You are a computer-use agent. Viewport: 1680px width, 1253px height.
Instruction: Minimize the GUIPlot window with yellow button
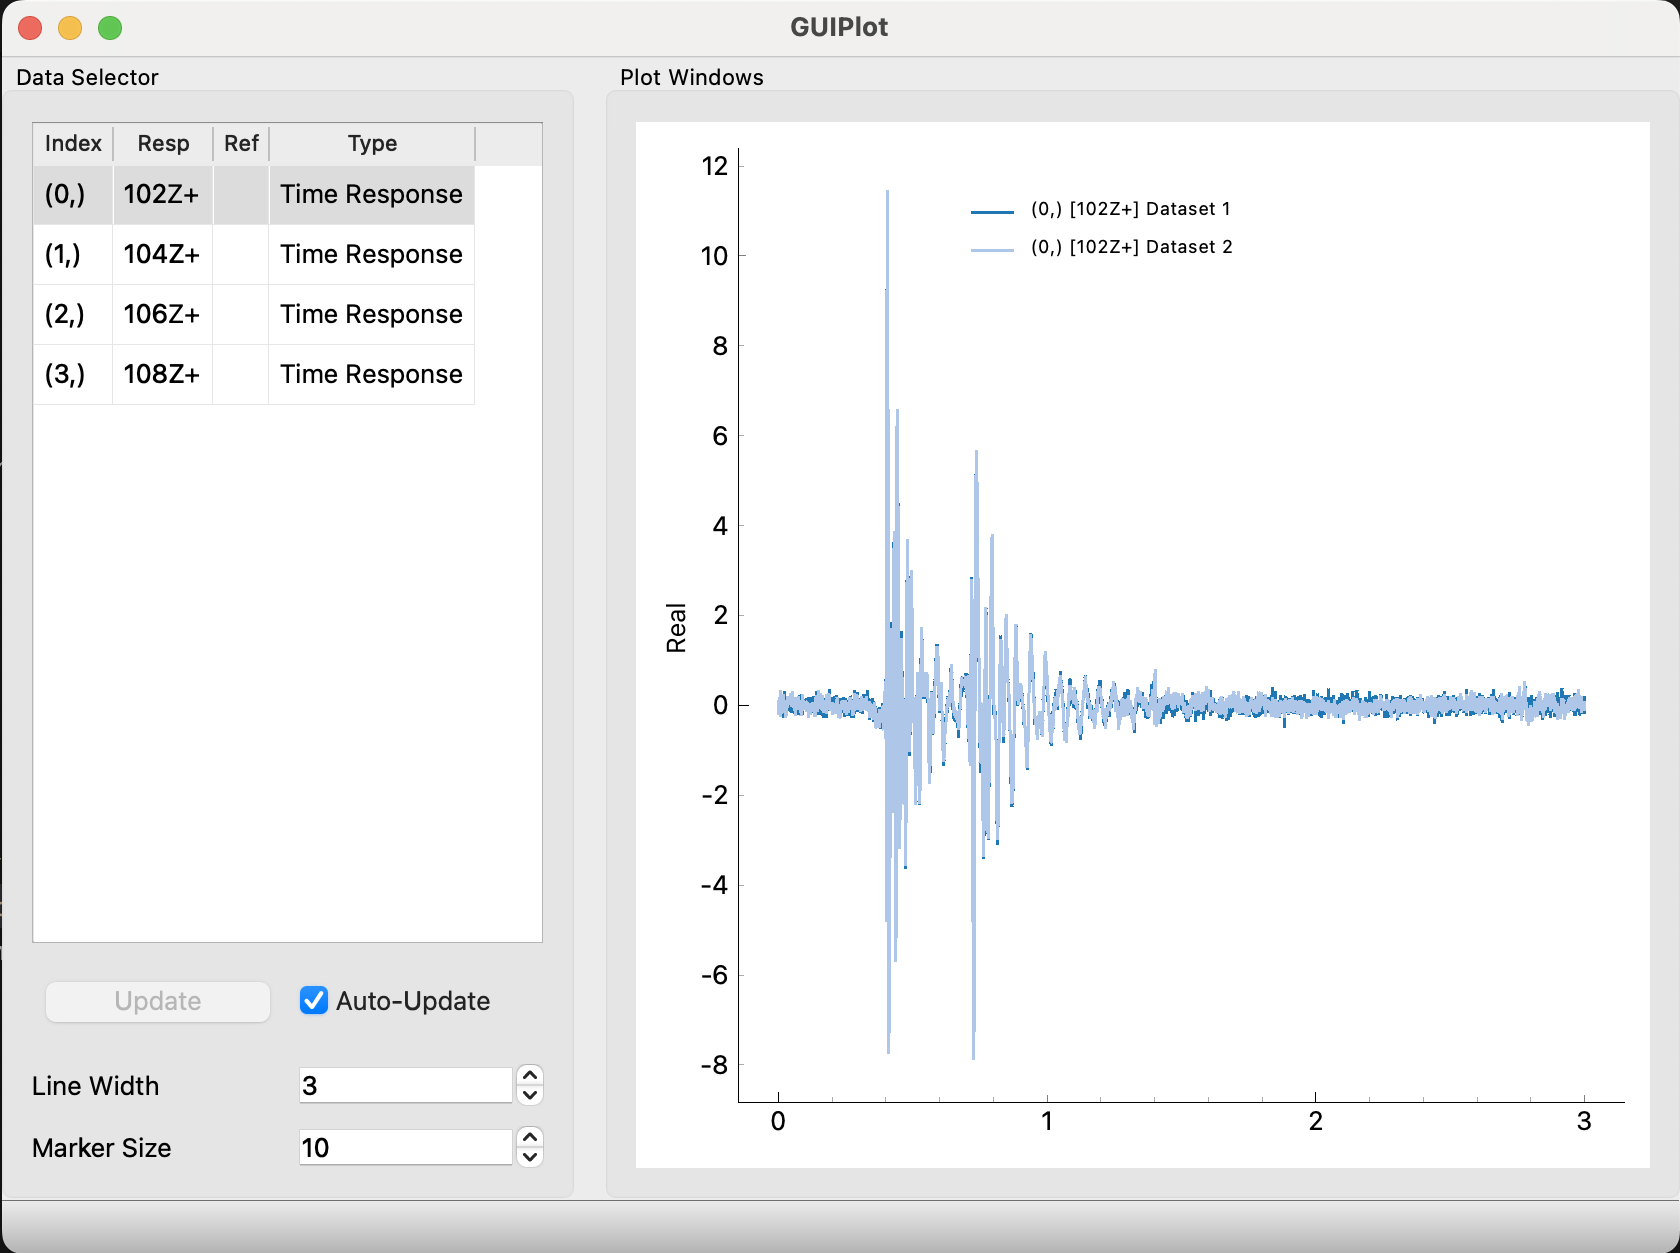coord(70,28)
